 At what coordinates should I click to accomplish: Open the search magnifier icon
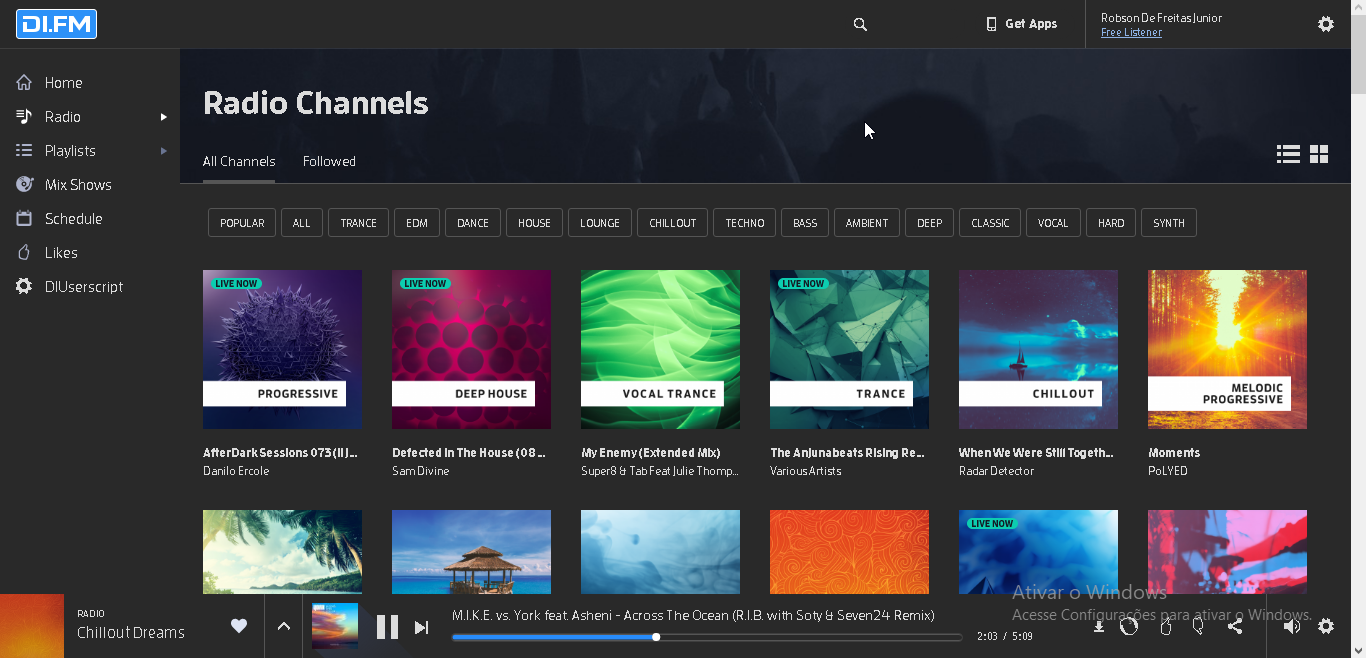[x=860, y=24]
